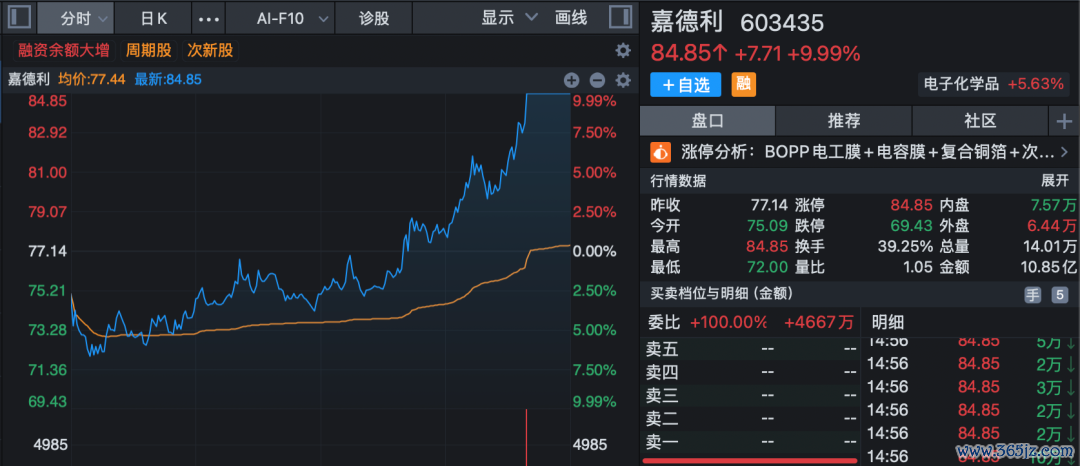Add stock via +自选 button

[x=685, y=85]
